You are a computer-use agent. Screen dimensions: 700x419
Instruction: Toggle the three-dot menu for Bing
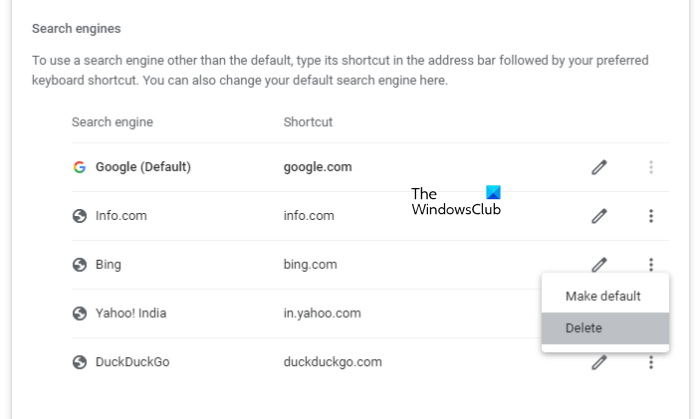point(651,264)
